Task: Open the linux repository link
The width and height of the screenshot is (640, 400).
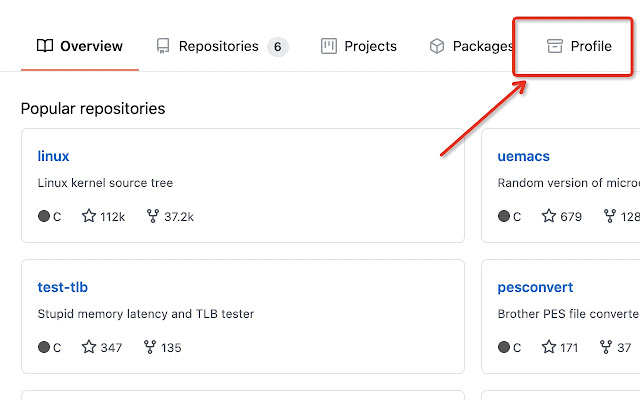Action: pyautogui.click(x=53, y=156)
